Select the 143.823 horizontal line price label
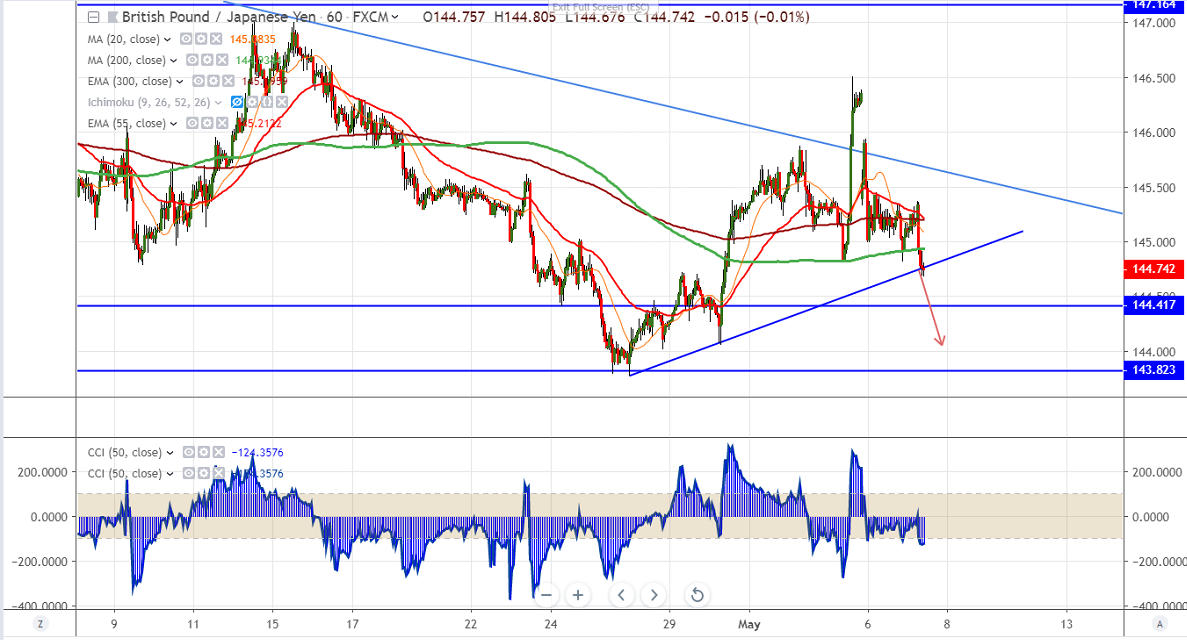This screenshot has width=1187, height=640. pyautogui.click(x=1154, y=370)
